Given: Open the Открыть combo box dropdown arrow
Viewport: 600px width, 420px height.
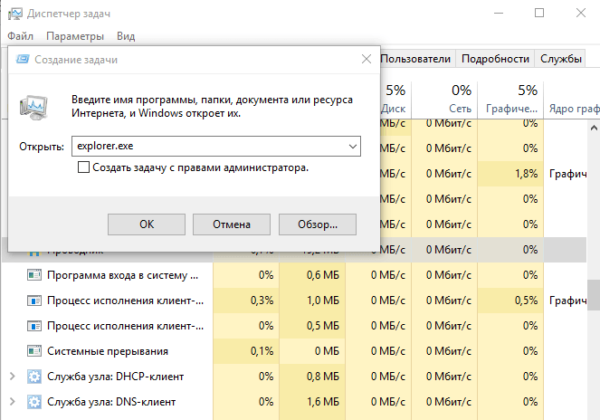Looking at the screenshot, I should tap(353, 146).
